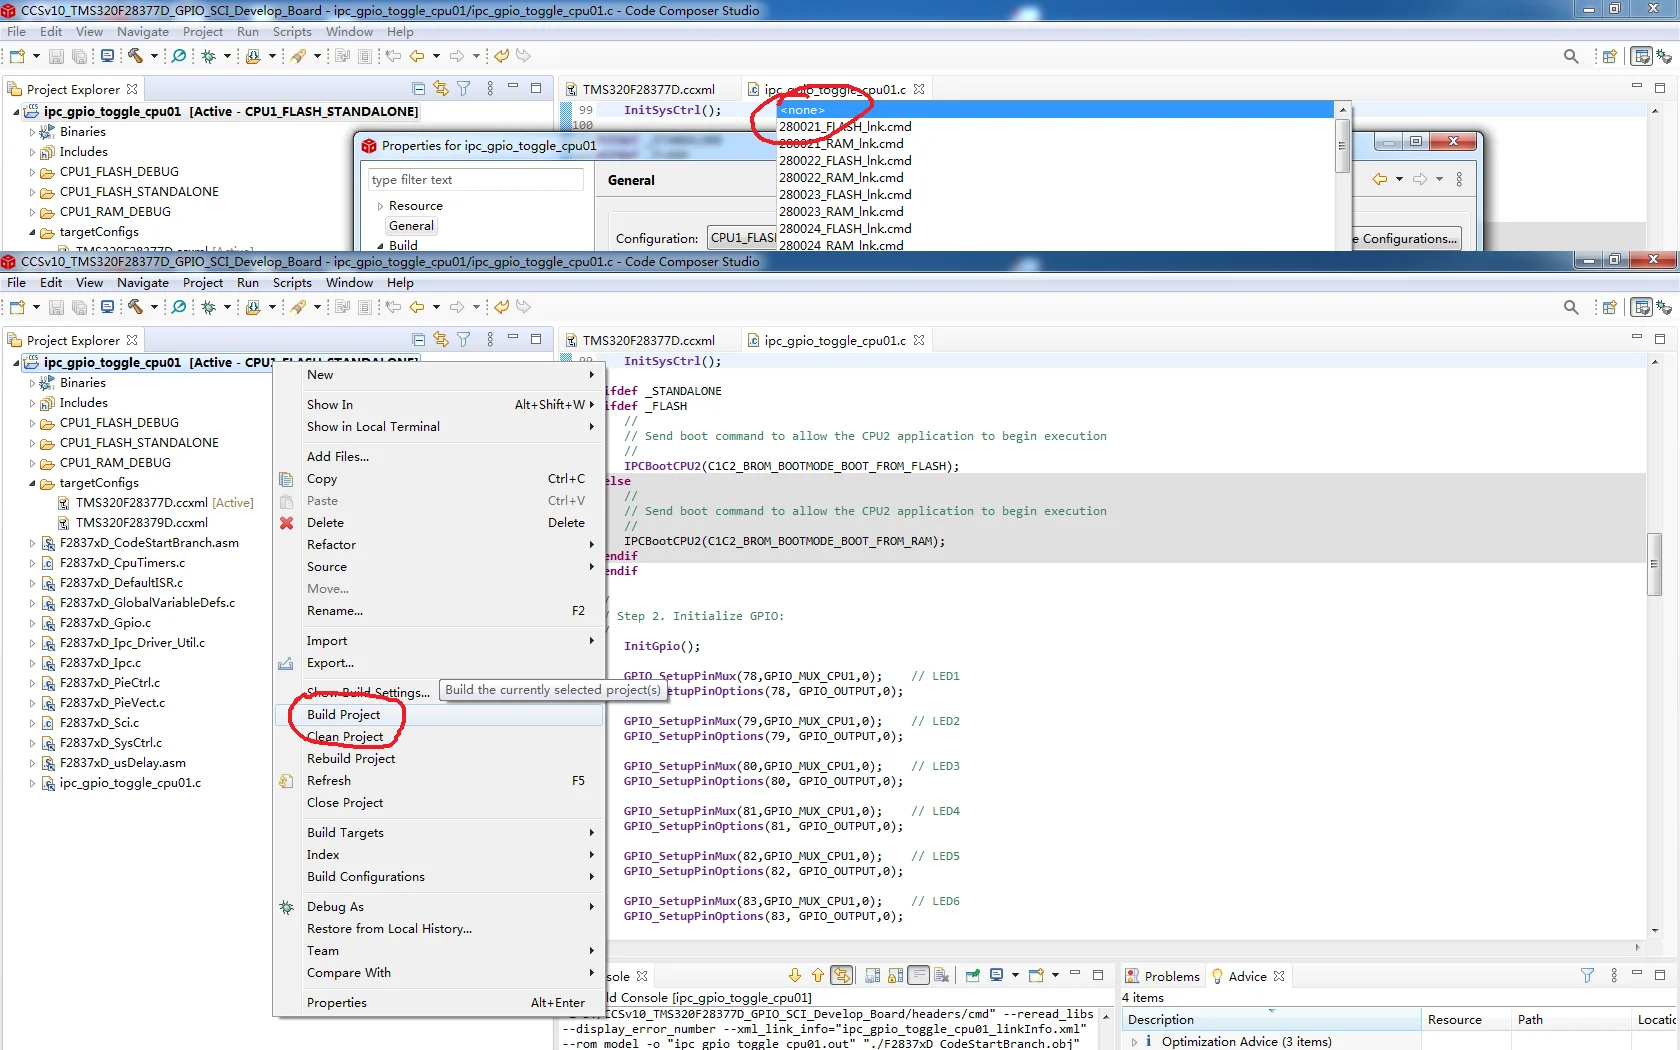Expand the Optimization Advice item row

point(1134,1042)
